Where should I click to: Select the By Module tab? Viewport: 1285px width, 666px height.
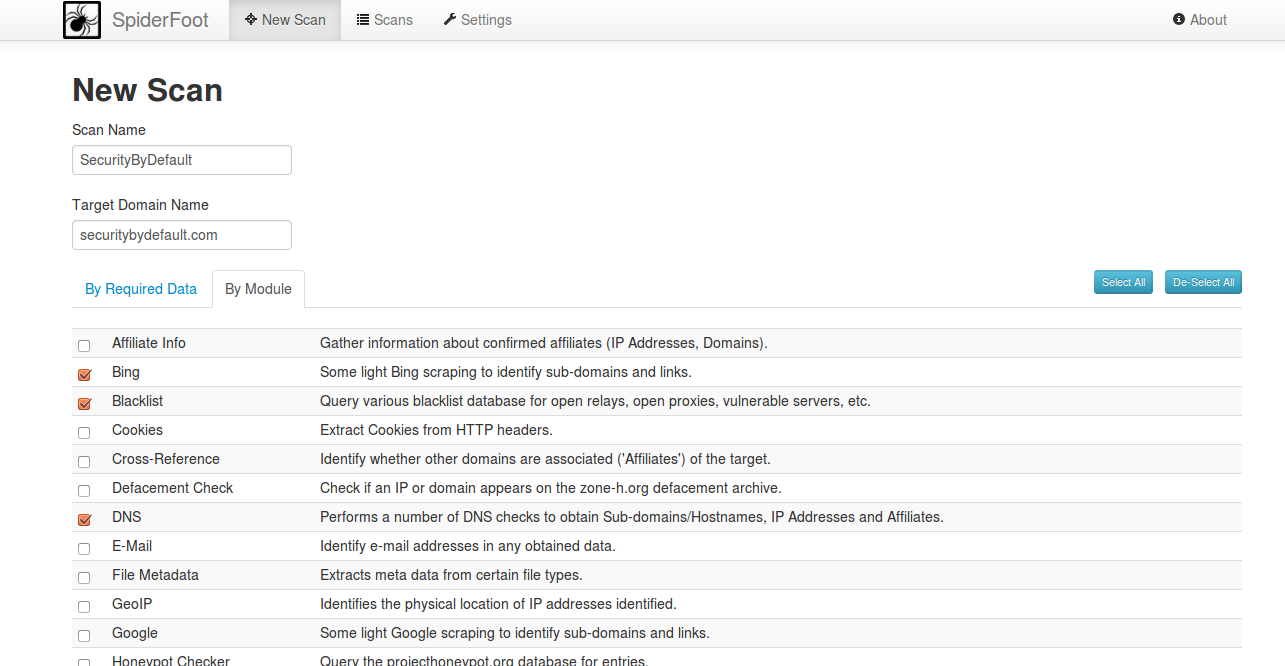tap(258, 289)
